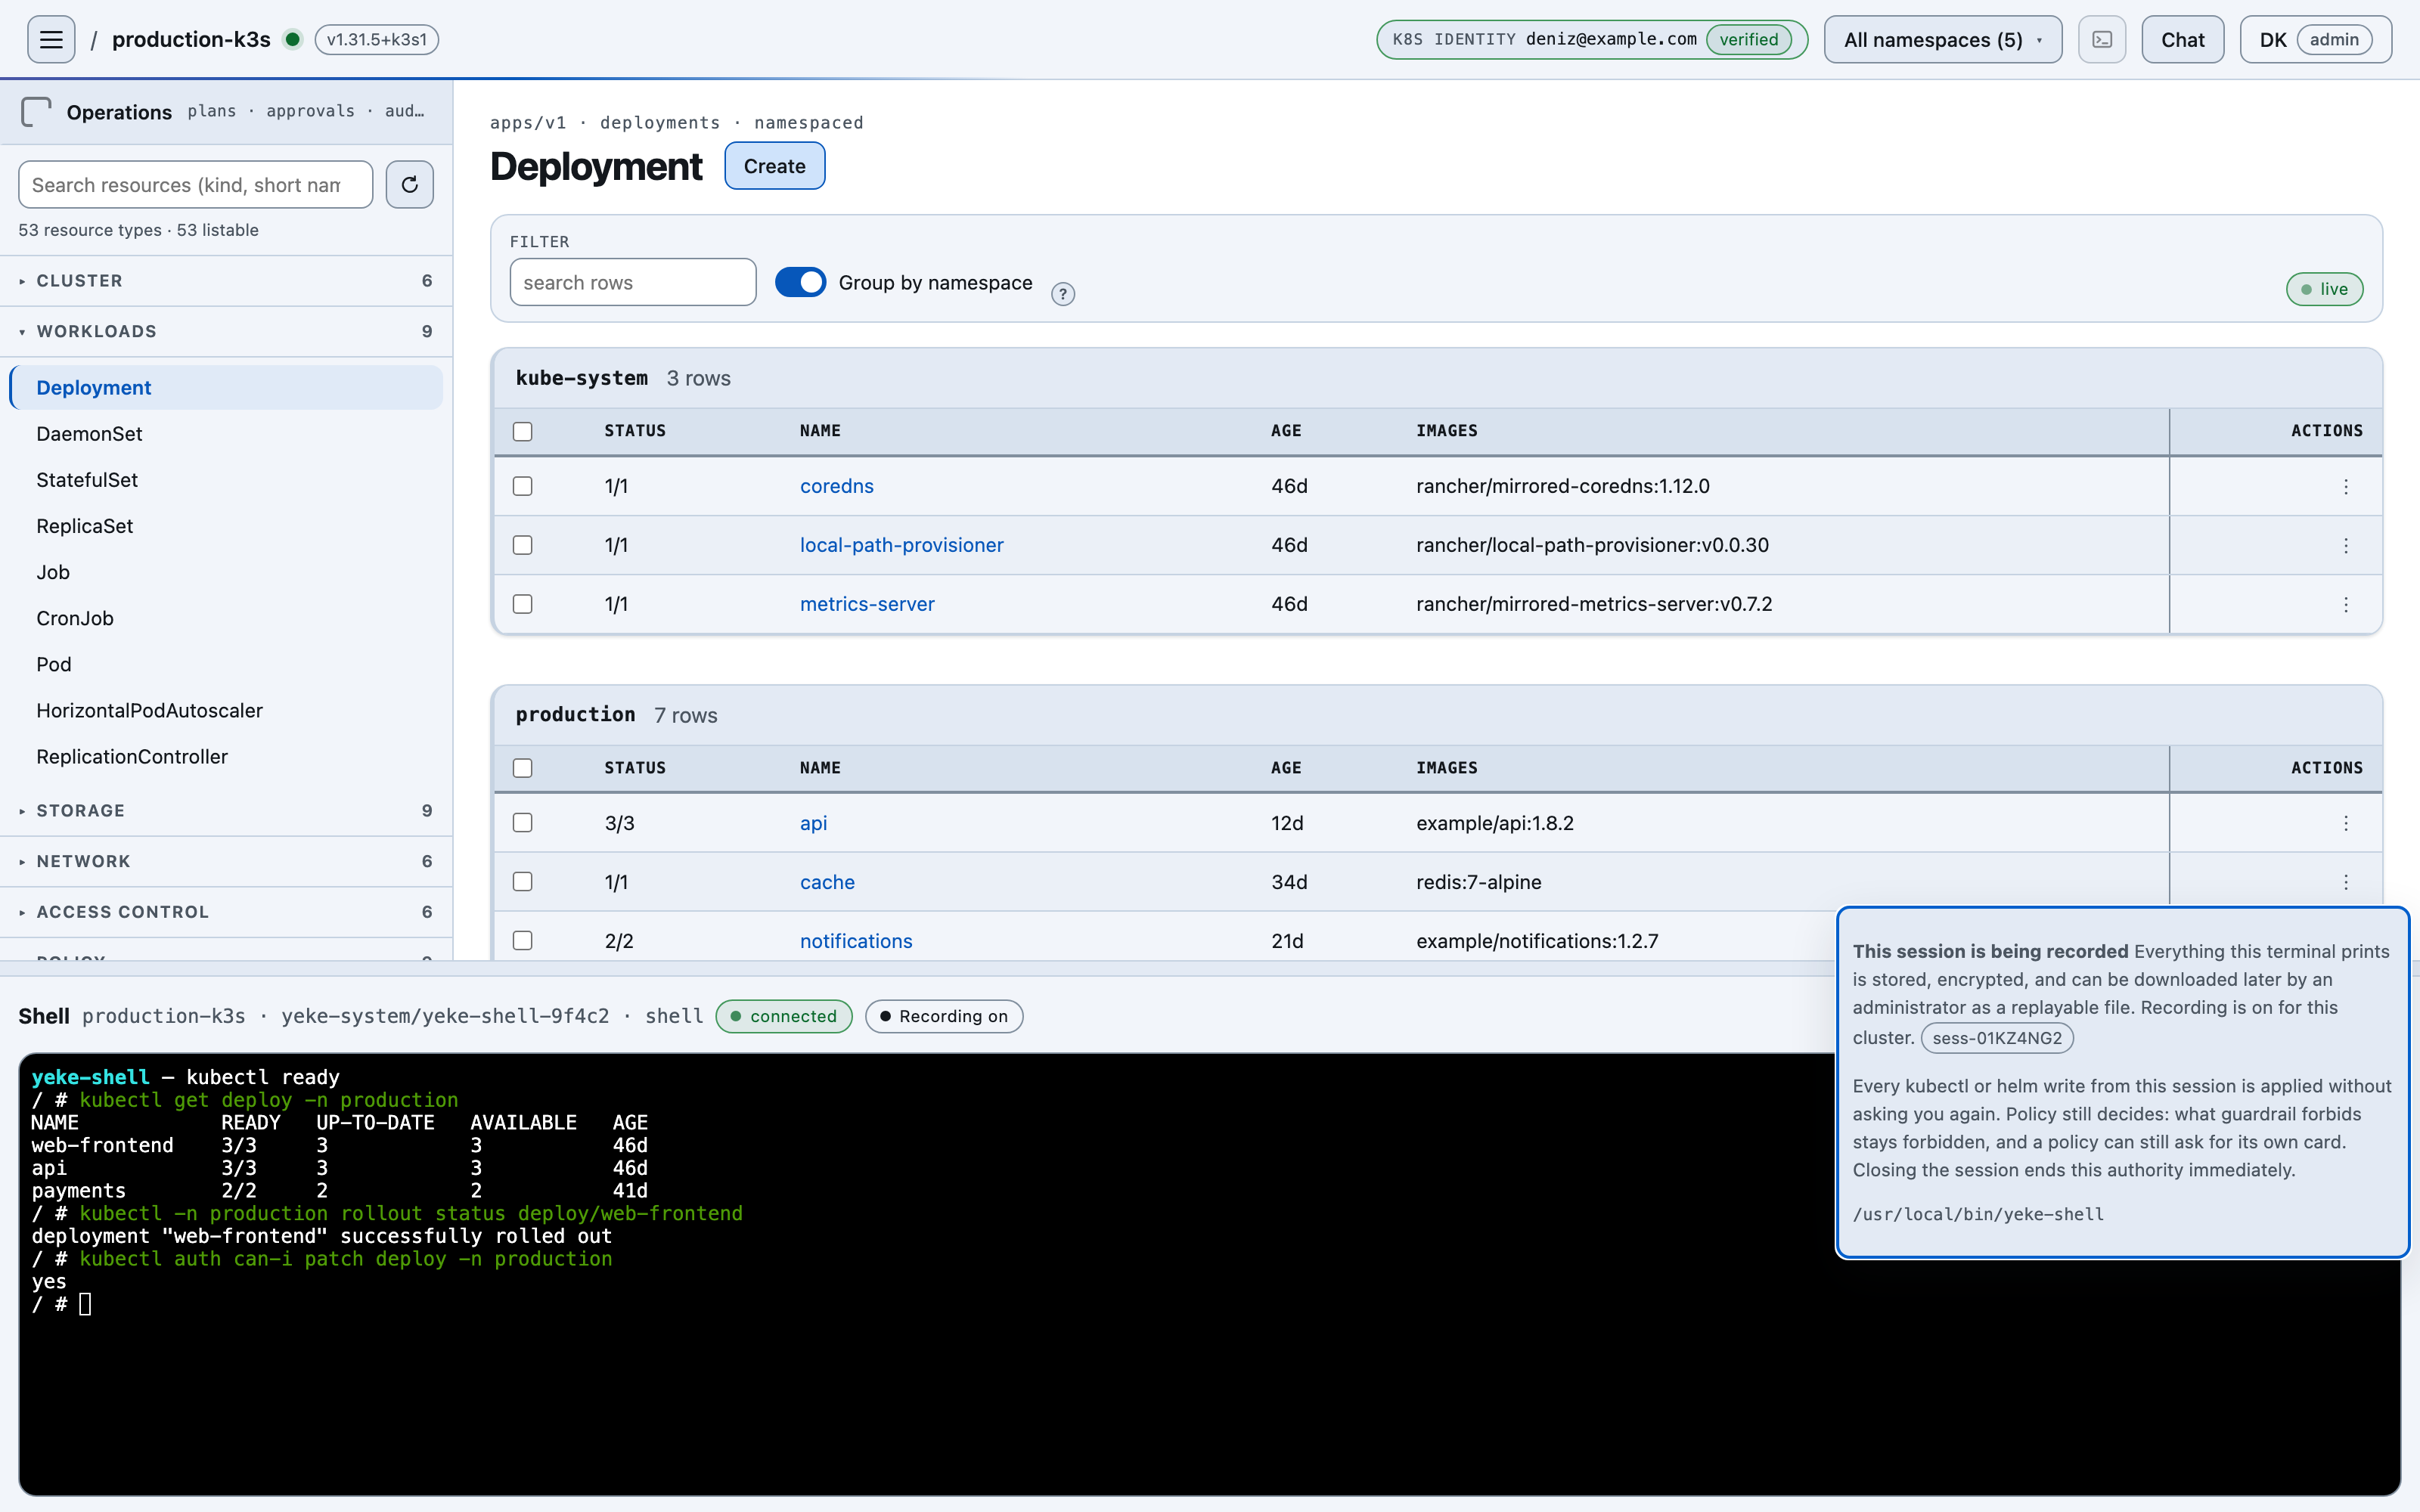This screenshot has width=2420, height=1512.
Task: Focus the search resources field
Action: point(195,185)
